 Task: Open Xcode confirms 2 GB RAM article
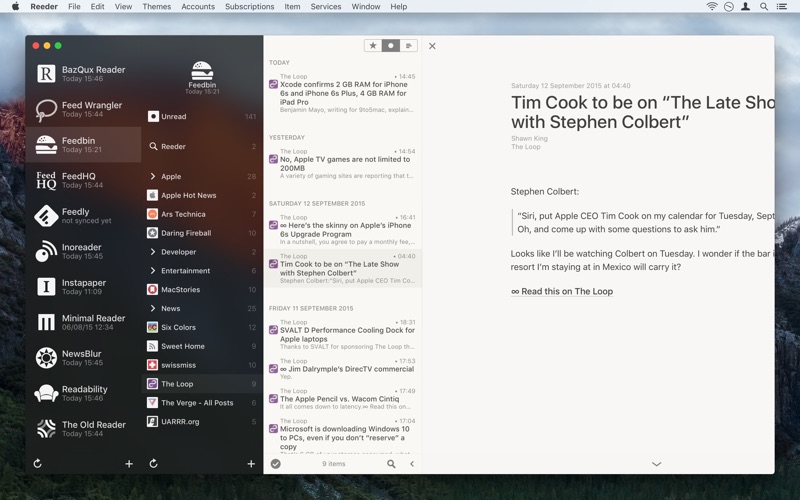pyautogui.click(x=343, y=93)
